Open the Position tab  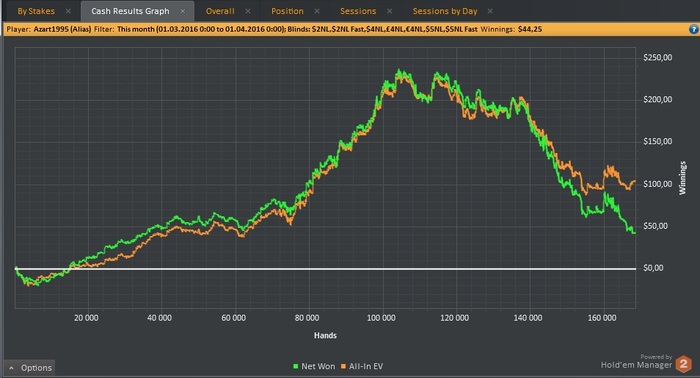tap(288, 11)
